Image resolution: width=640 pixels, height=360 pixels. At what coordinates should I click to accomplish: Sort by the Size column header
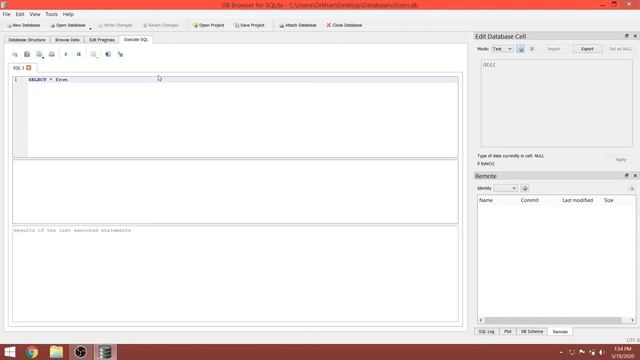(x=609, y=200)
